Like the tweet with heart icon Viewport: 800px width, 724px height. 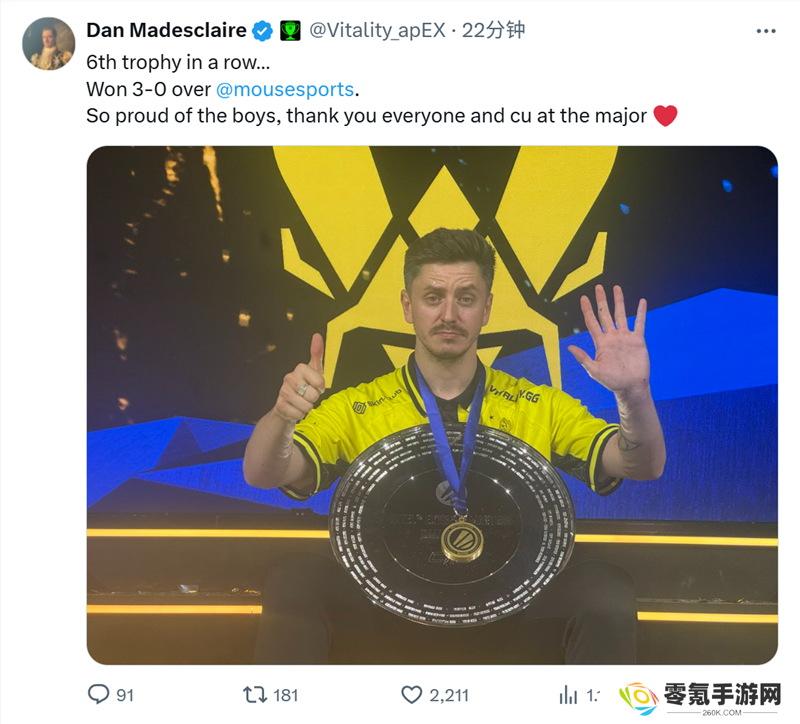point(411,694)
